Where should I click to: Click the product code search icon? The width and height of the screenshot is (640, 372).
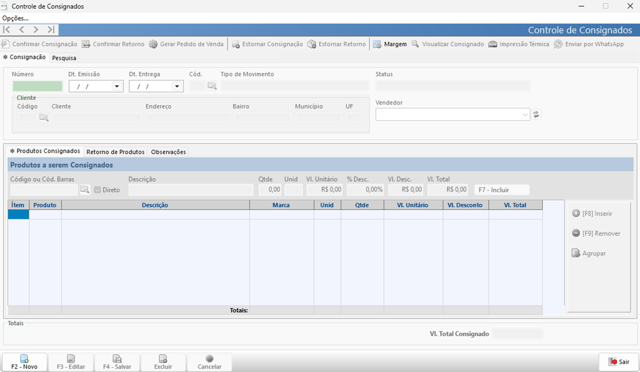pos(84,190)
